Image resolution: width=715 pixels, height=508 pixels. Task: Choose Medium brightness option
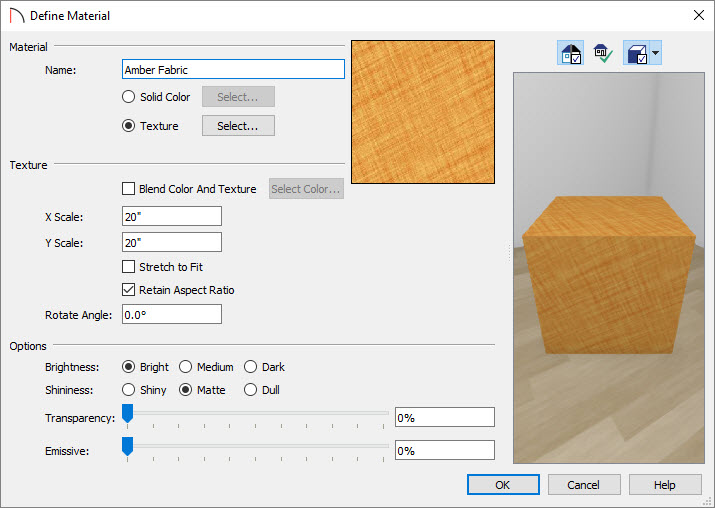[x=186, y=367]
